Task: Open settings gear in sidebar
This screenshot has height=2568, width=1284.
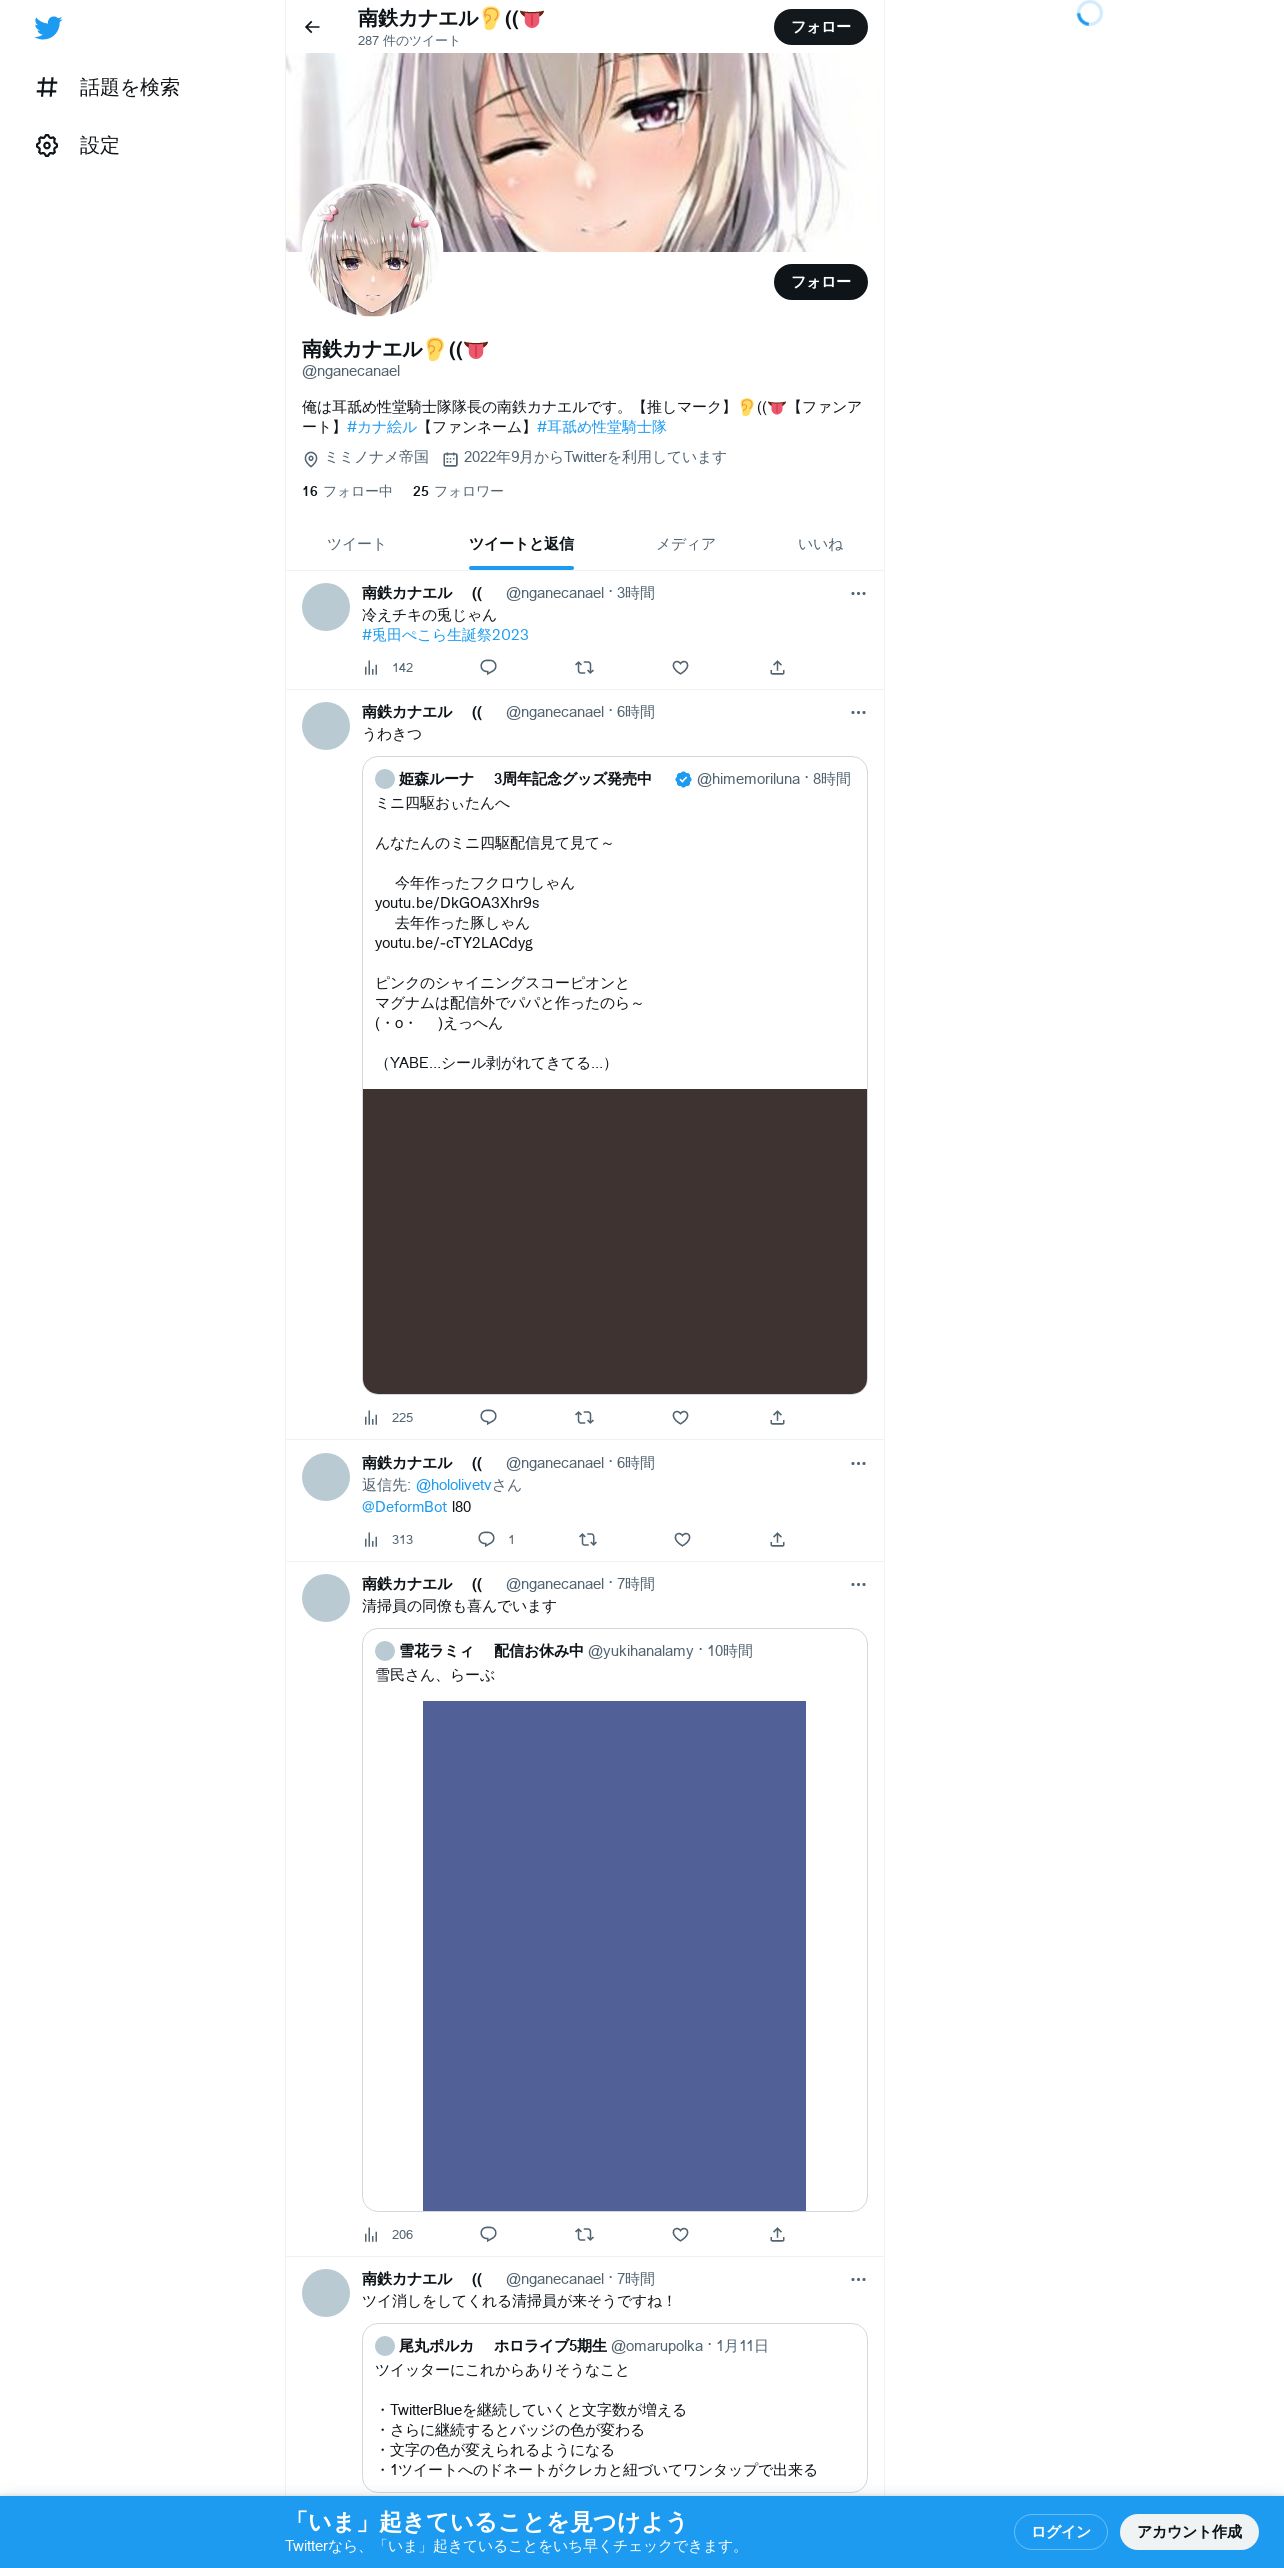Action: point(47,146)
